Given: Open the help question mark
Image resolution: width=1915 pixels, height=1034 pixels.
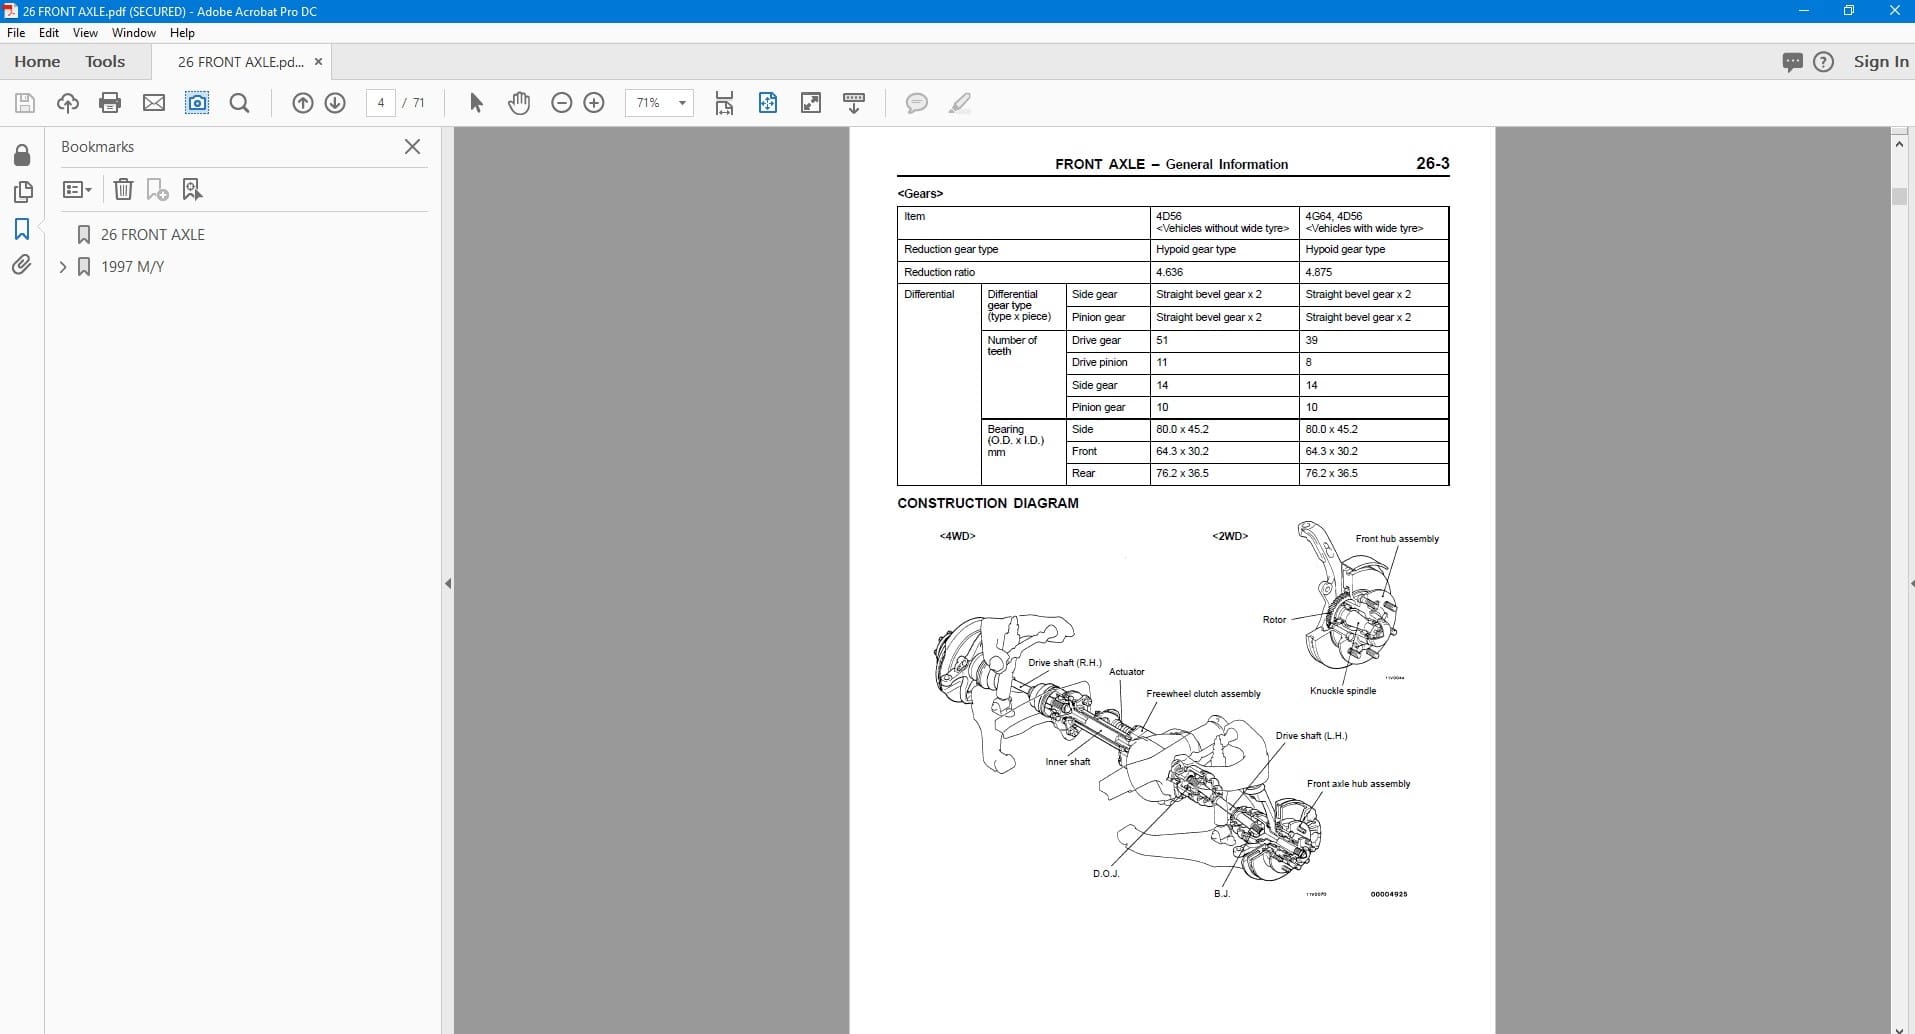Looking at the screenshot, I should [1824, 62].
